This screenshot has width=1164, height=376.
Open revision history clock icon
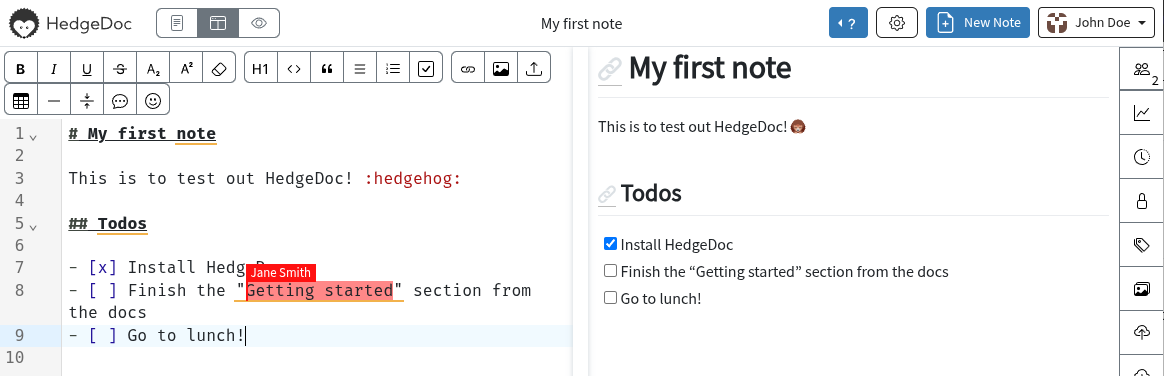(x=1142, y=156)
